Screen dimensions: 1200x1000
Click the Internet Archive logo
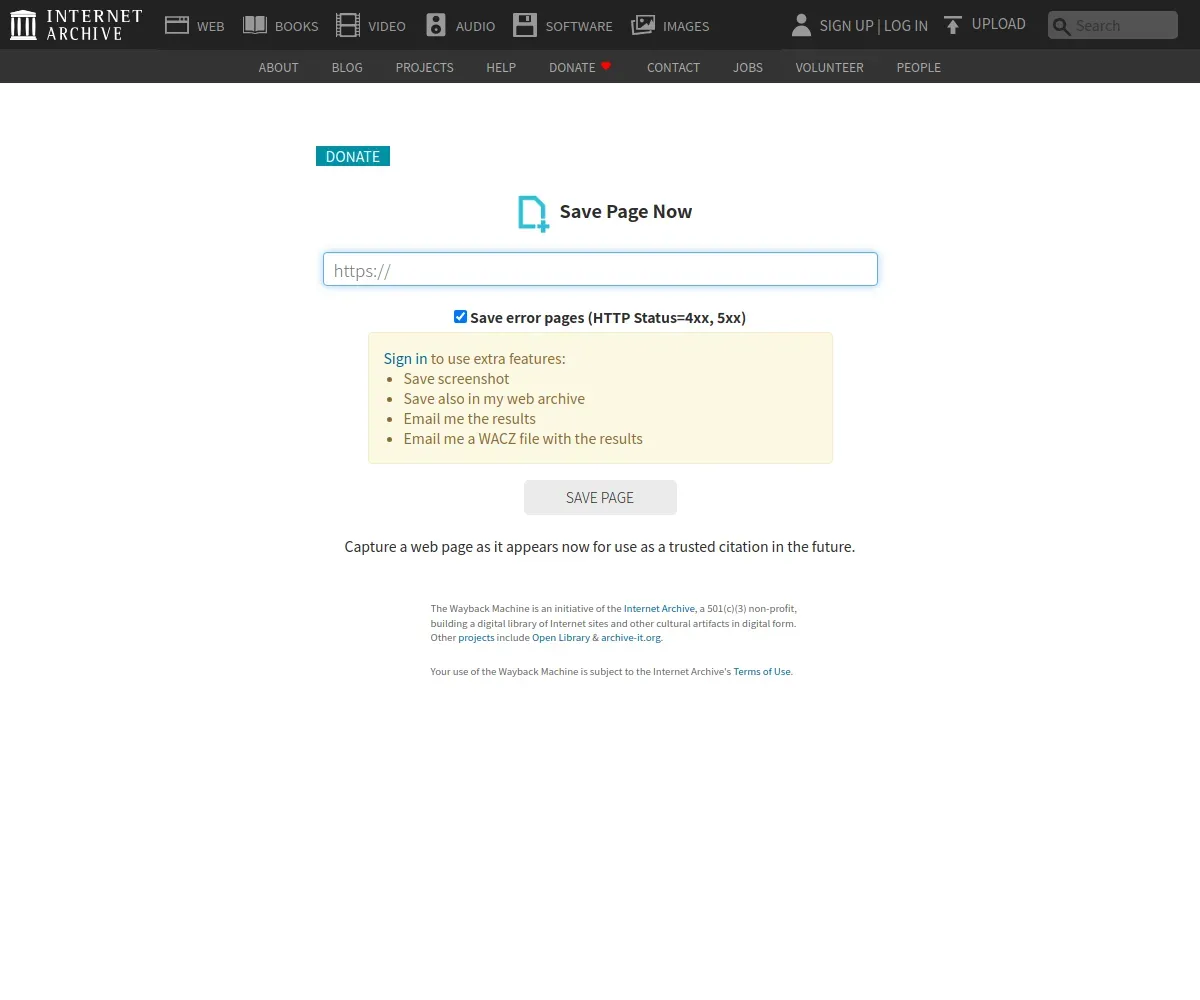tap(76, 25)
